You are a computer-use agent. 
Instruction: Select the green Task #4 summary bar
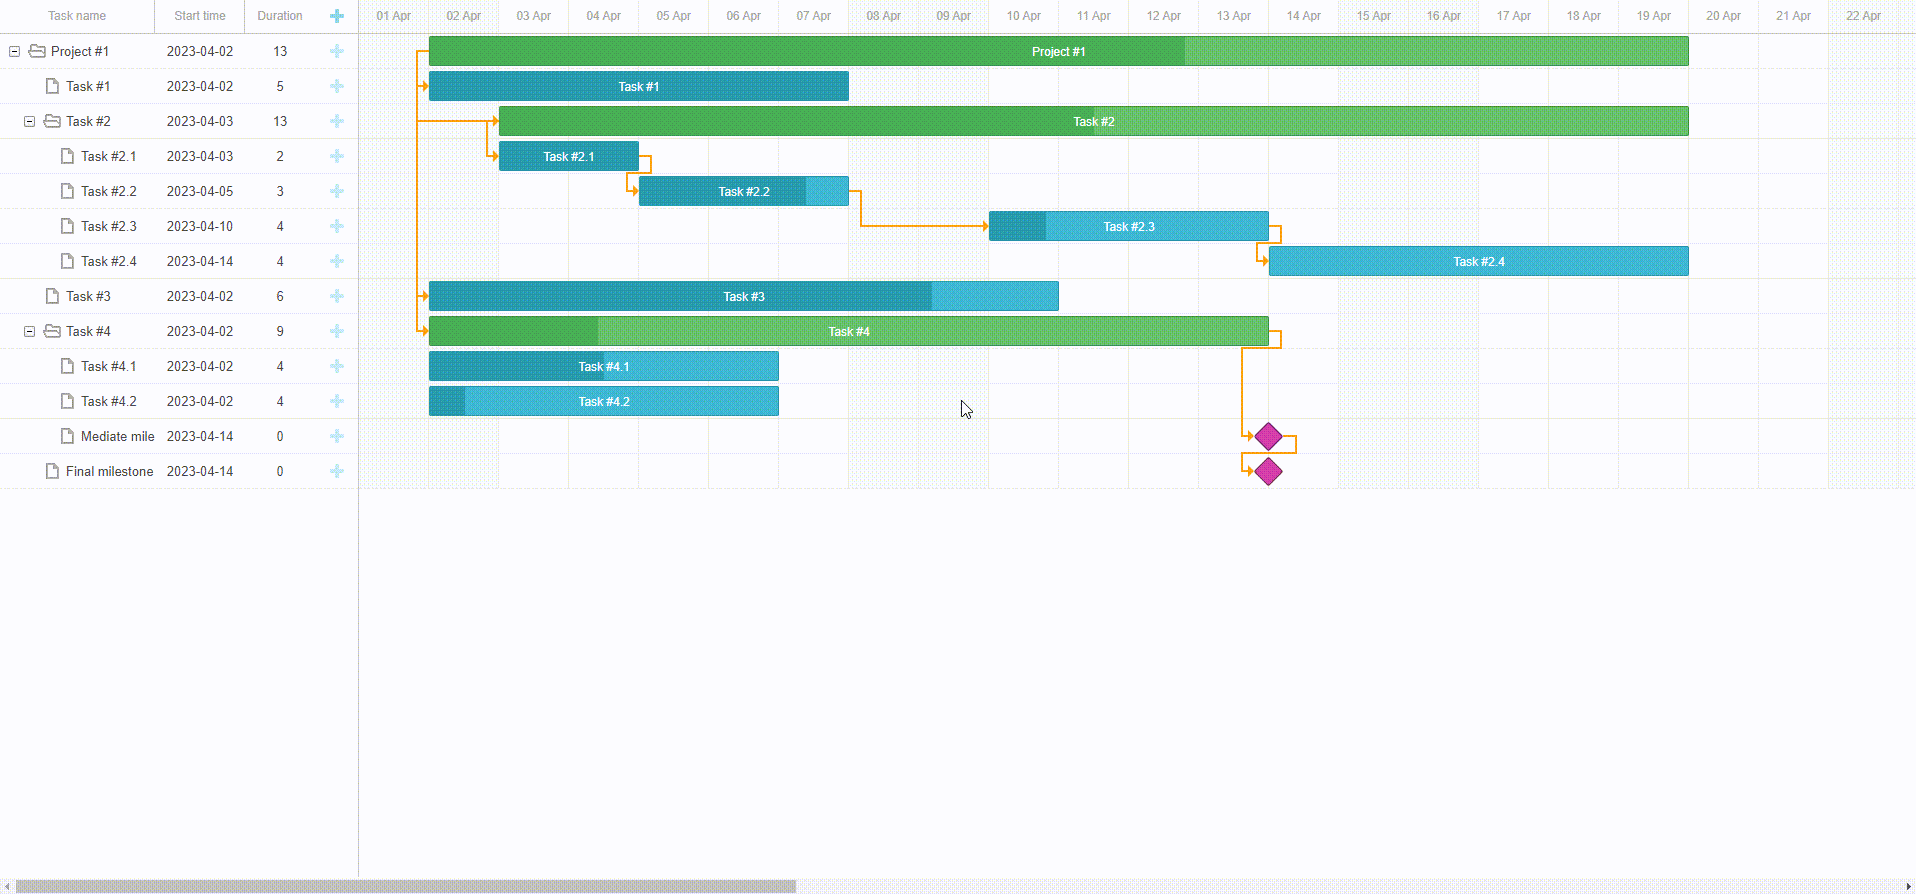click(x=849, y=331)
